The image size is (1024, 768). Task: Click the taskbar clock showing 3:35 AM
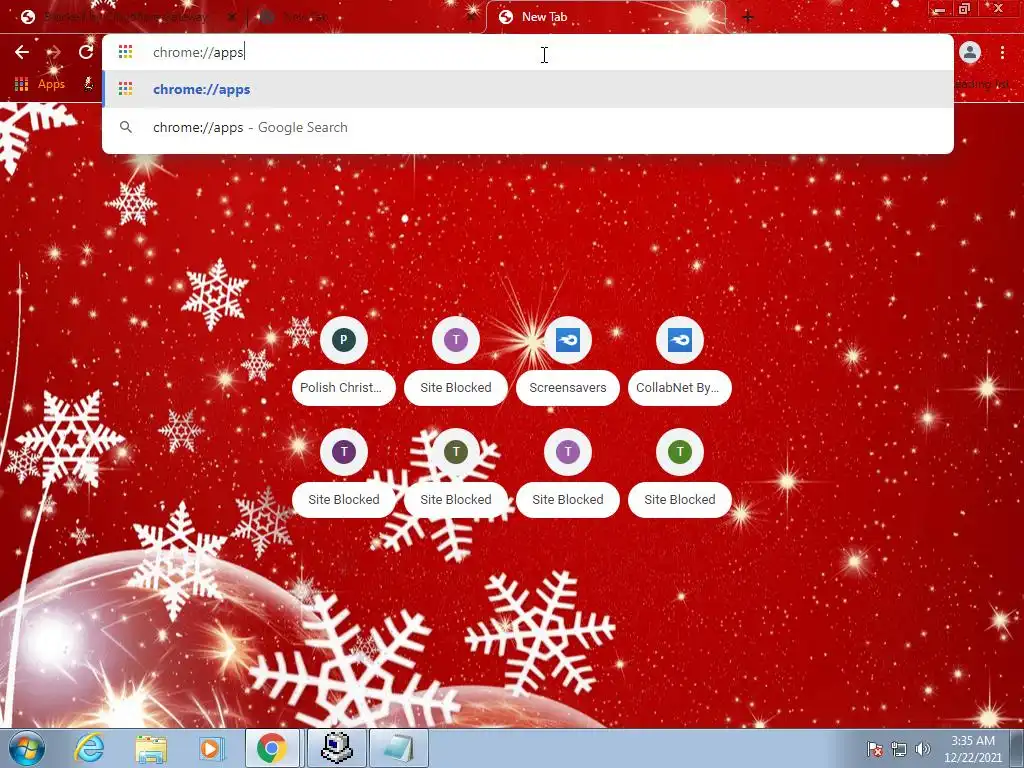(x=972, y=749)
